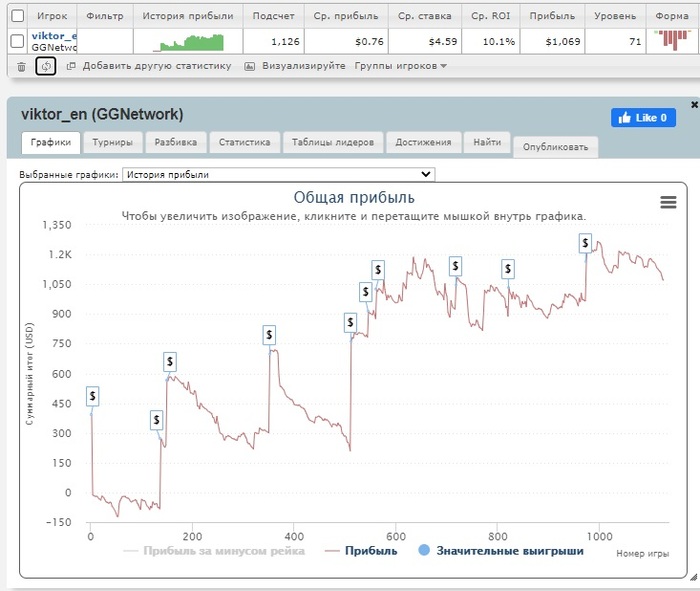
Task: Open the Статистика tab
Action: [245, 142]
